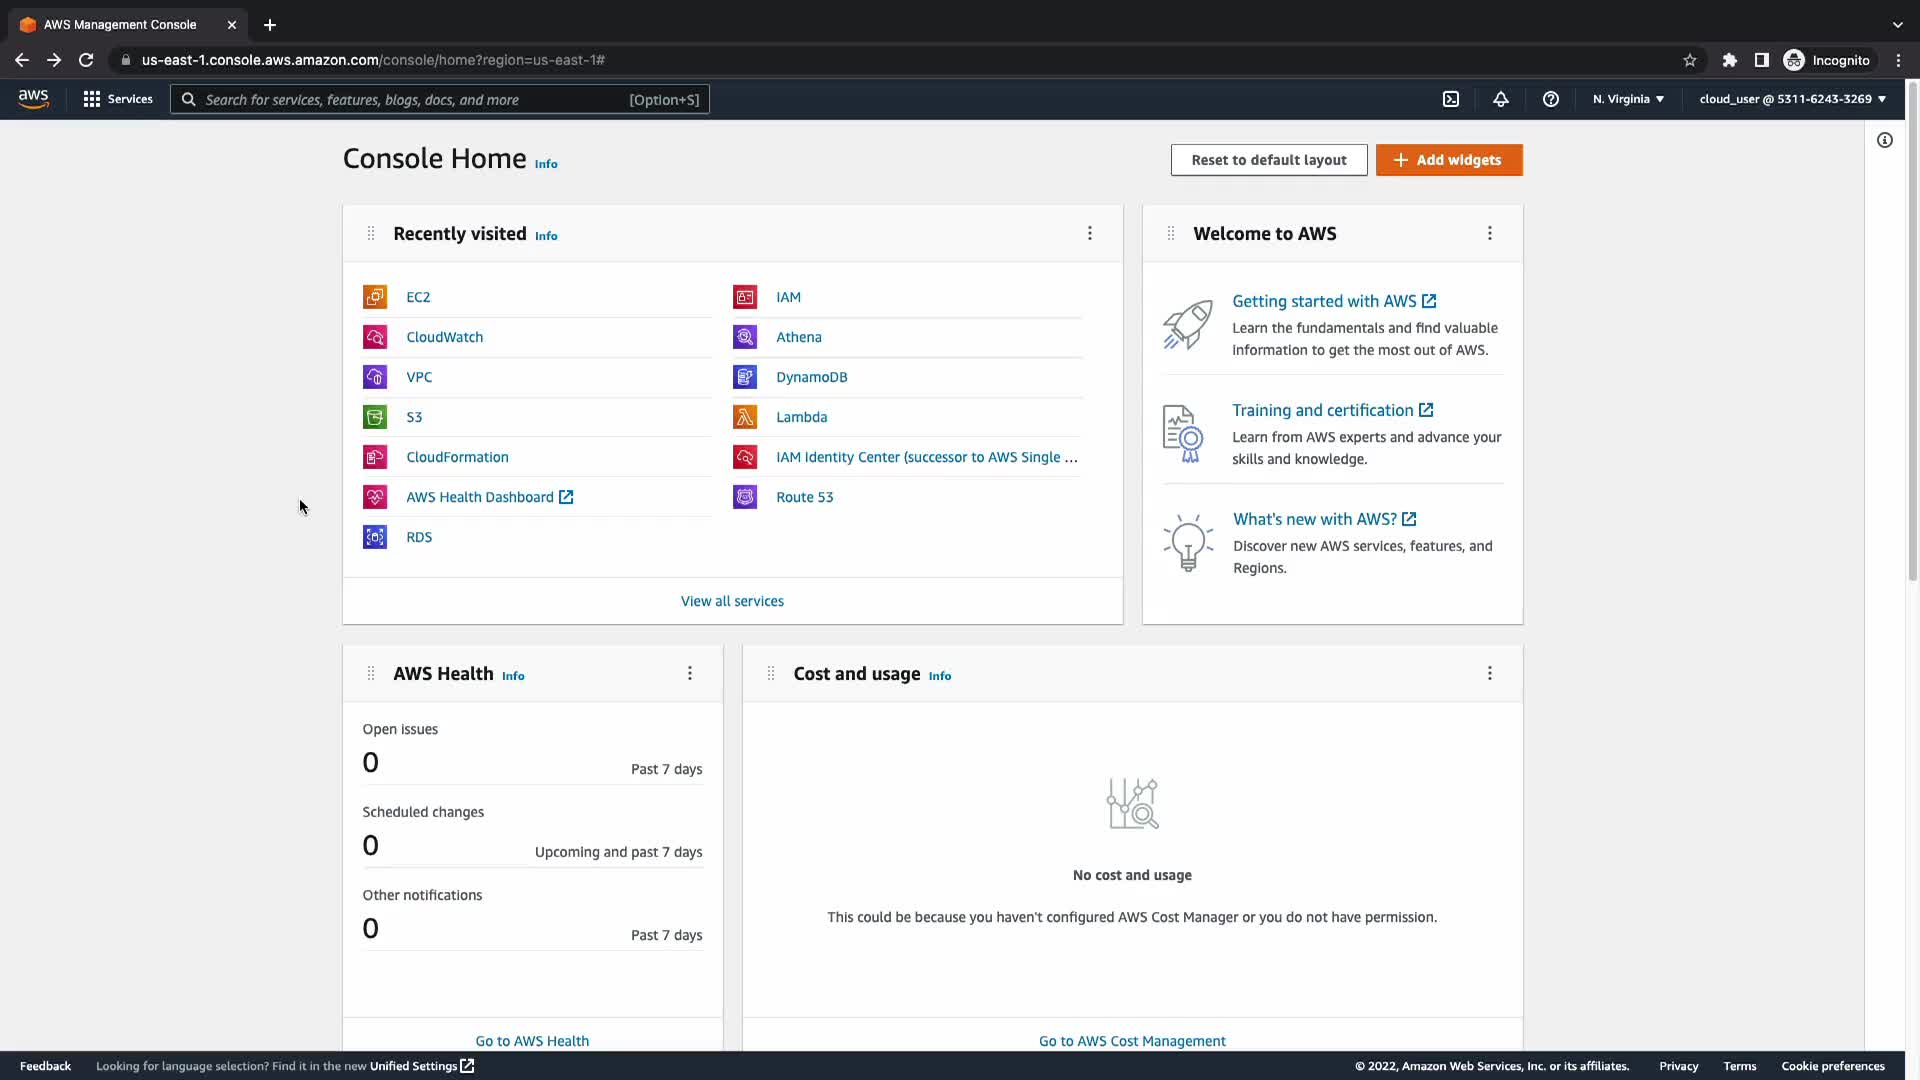Open the cloud_user account dropdown
This screenshot has width=1920, height=1080.
pos(1792,99)
